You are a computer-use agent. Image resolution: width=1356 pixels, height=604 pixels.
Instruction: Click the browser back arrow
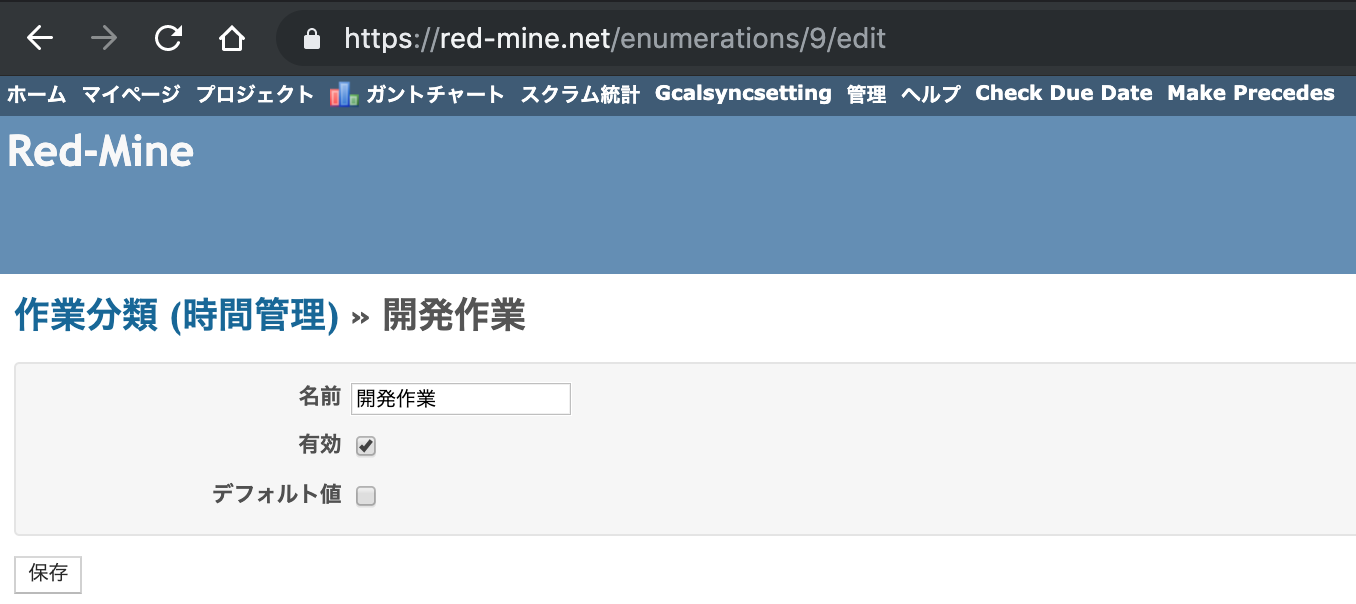(40, 39)
